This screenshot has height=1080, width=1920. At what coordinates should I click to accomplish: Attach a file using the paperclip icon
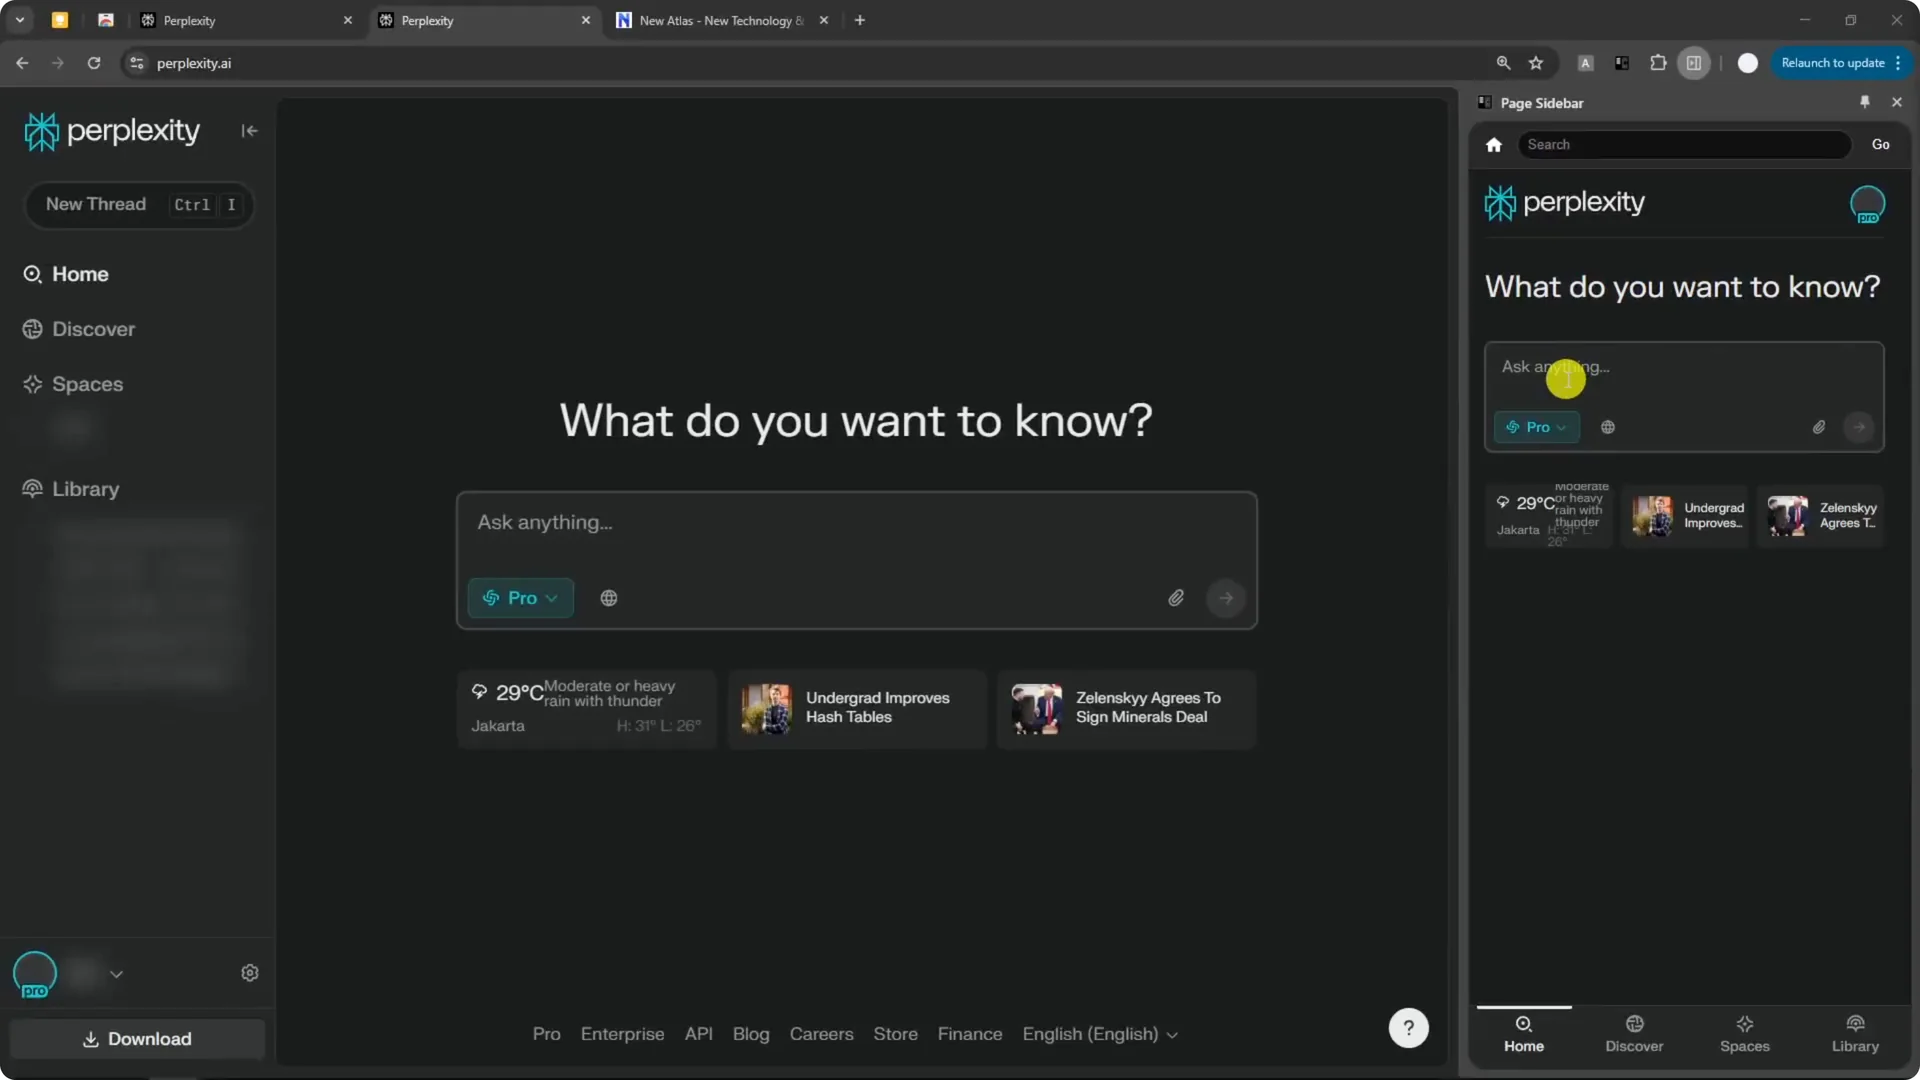[x=1176, y=597]
